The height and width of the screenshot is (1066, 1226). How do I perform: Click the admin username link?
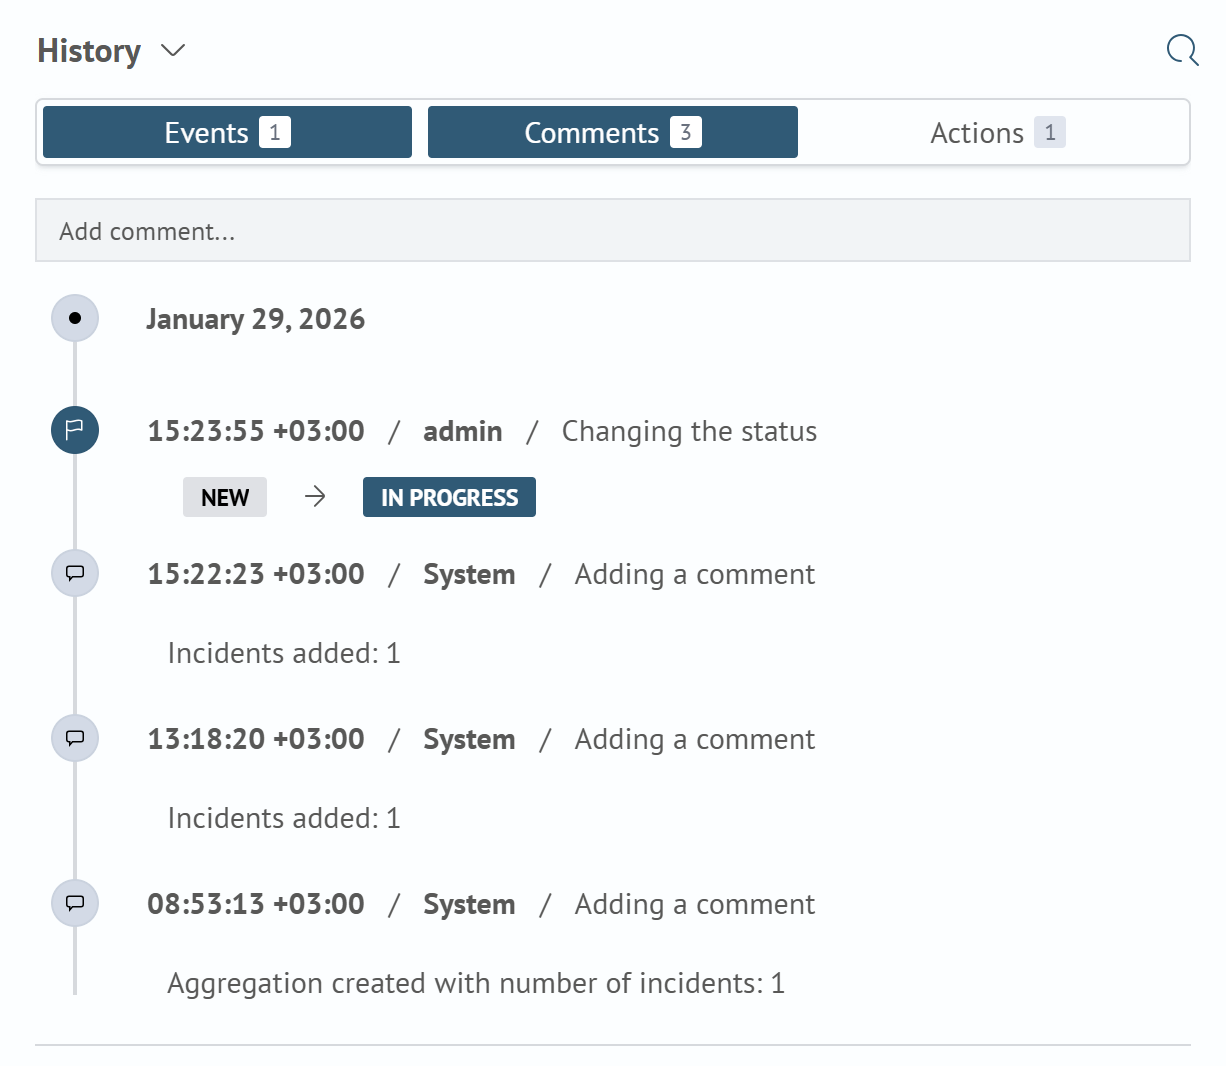(x=463, y=431)
